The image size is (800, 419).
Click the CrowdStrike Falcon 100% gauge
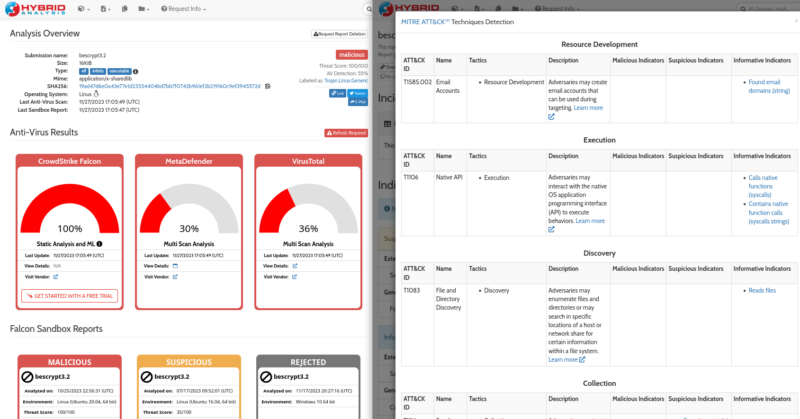tap(69, 209)
